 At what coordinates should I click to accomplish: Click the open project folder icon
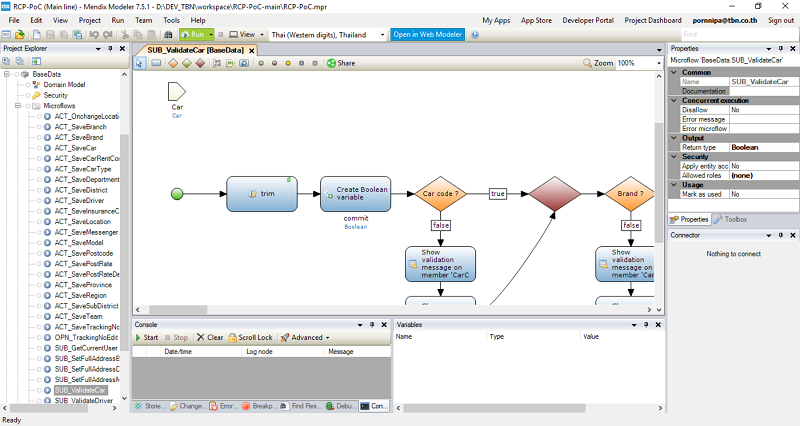(x=19, y=35)
